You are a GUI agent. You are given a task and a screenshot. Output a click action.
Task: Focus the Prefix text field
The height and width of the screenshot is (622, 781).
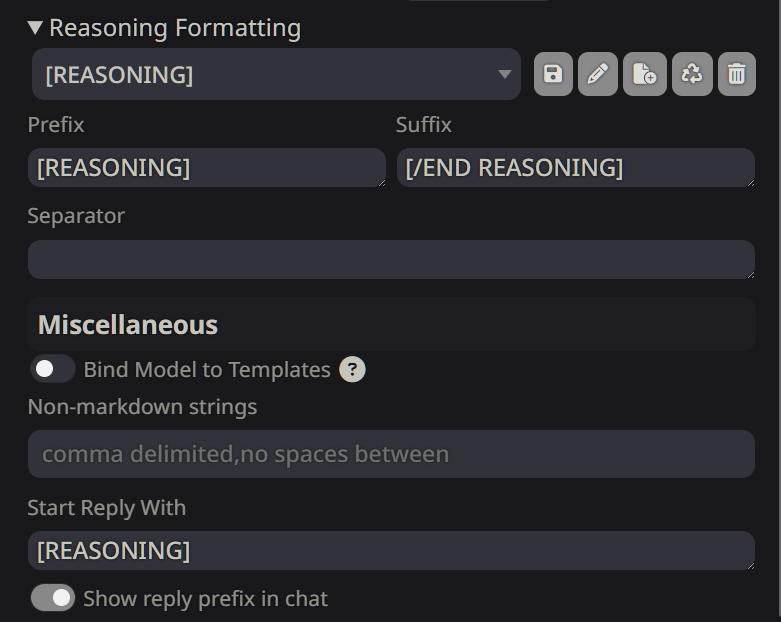point(206,167)
